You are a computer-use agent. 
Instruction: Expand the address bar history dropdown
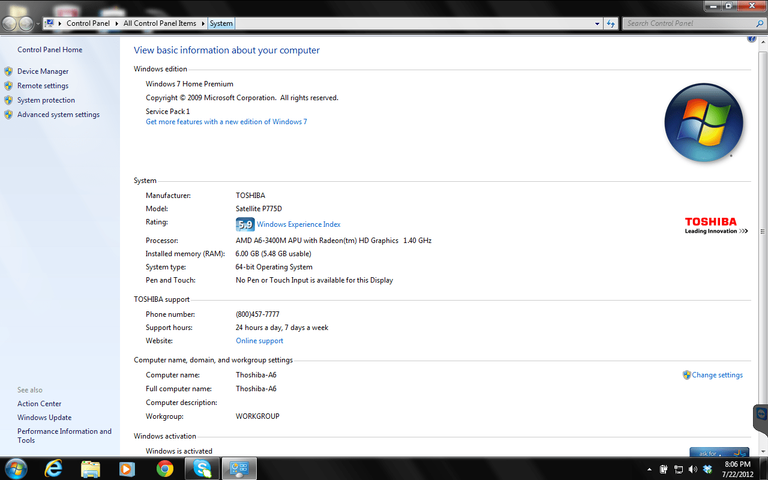click(597, 23)
